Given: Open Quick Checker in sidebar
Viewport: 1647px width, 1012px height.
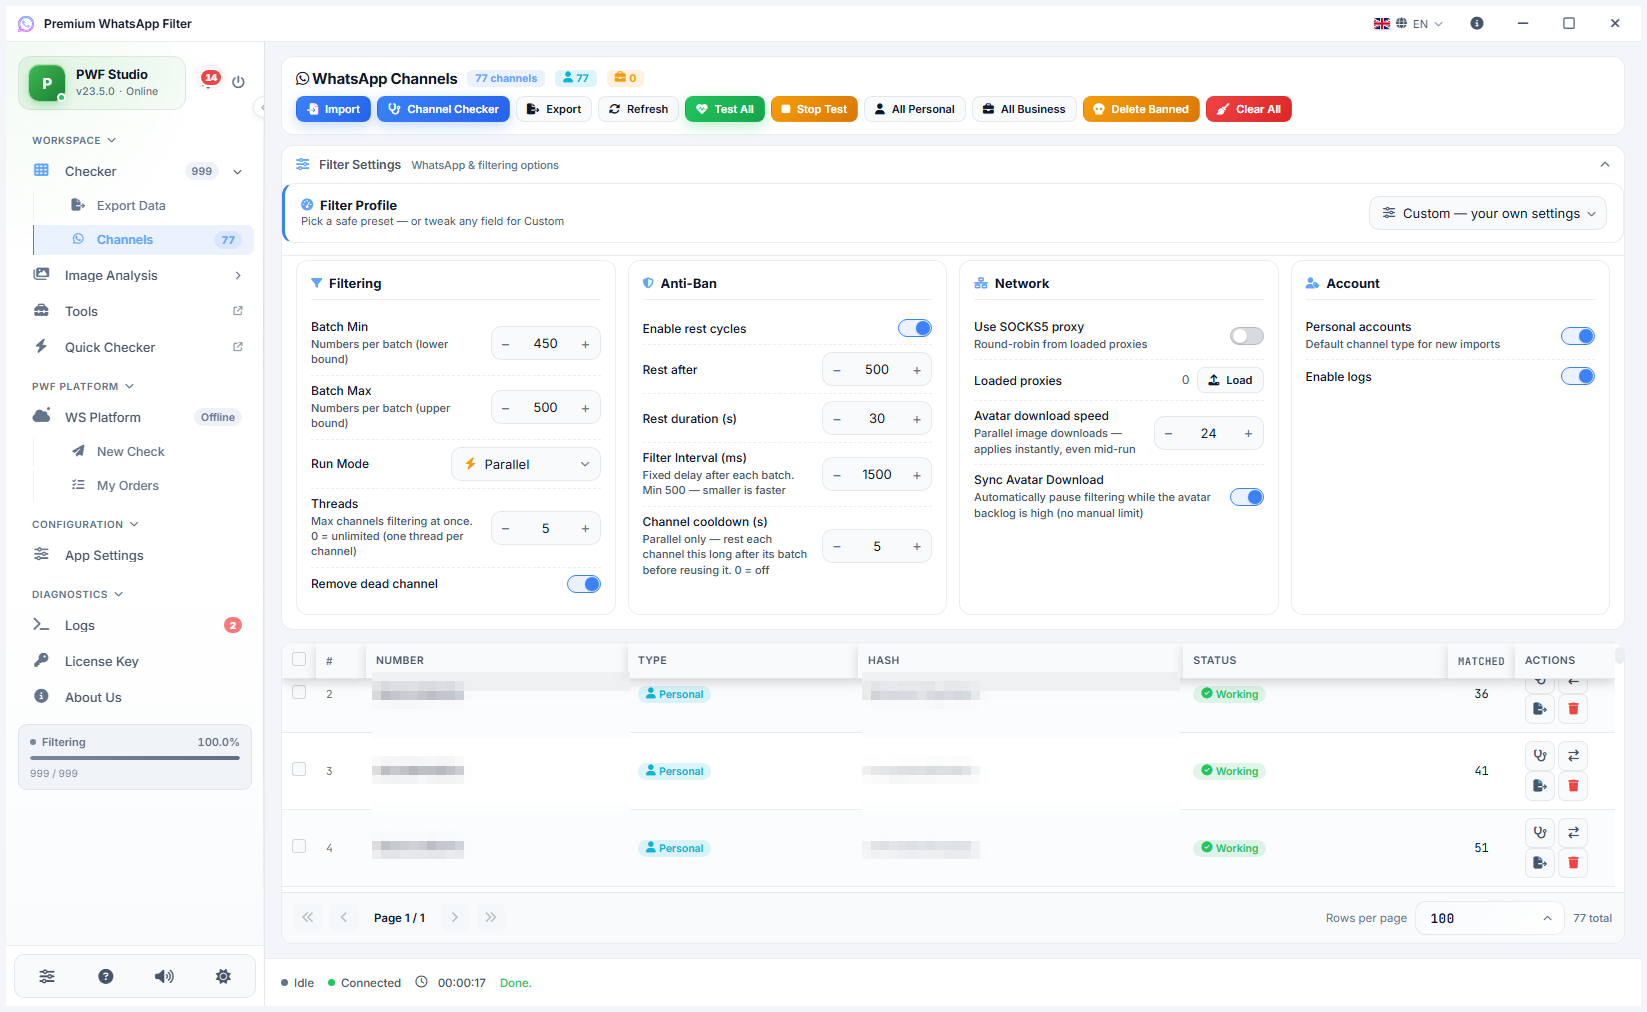Looking at the screenshot, I should pyautogui.click(x=138, y=347).
